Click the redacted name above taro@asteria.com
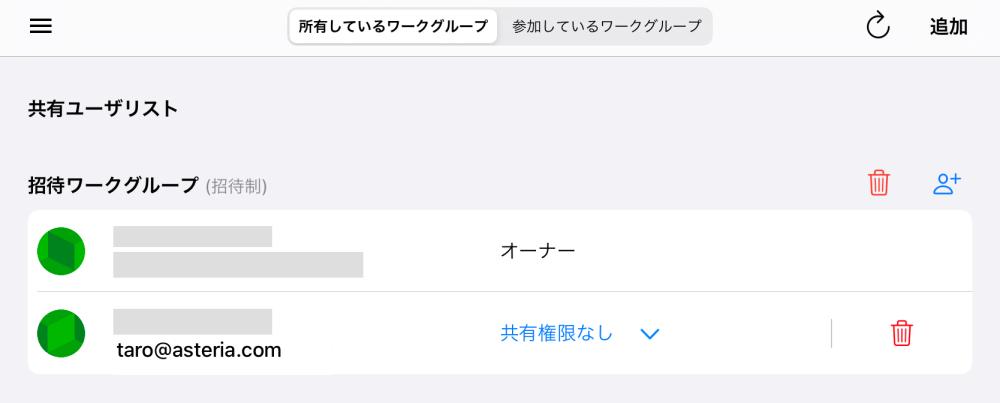The width and height of the screenshot is (1000, 403). click(192, 321)
